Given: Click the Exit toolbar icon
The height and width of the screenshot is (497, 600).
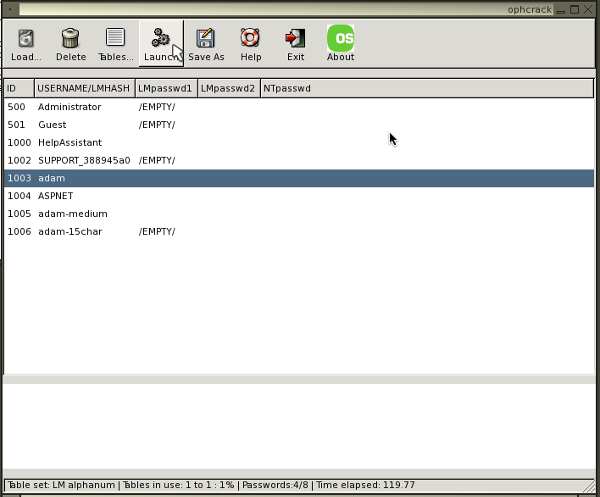Looking at the screenshot, I should coord(295,39).
